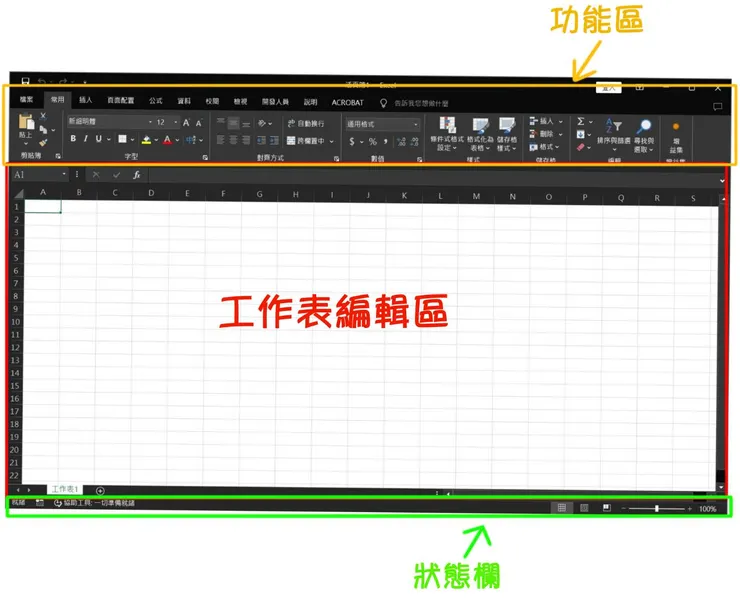Open the number format (通用格式) dropdown
This screenshot has width=740, height=598.
[416, 125]
